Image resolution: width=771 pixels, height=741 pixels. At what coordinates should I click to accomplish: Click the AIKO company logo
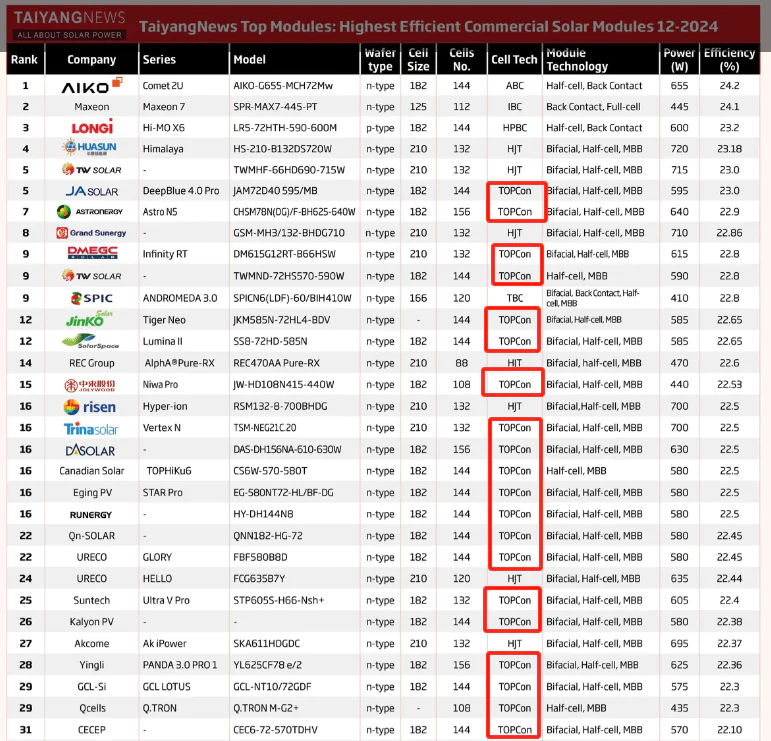[92, 86]
